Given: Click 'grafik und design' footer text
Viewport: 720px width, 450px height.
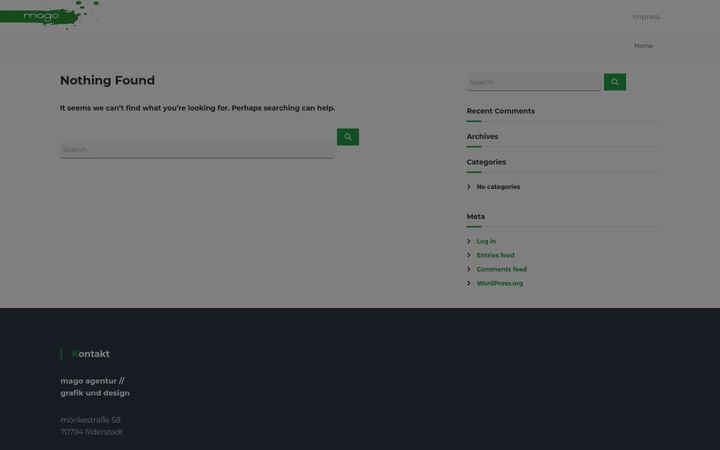Looking at the screenshot, I should coord(95,393).
